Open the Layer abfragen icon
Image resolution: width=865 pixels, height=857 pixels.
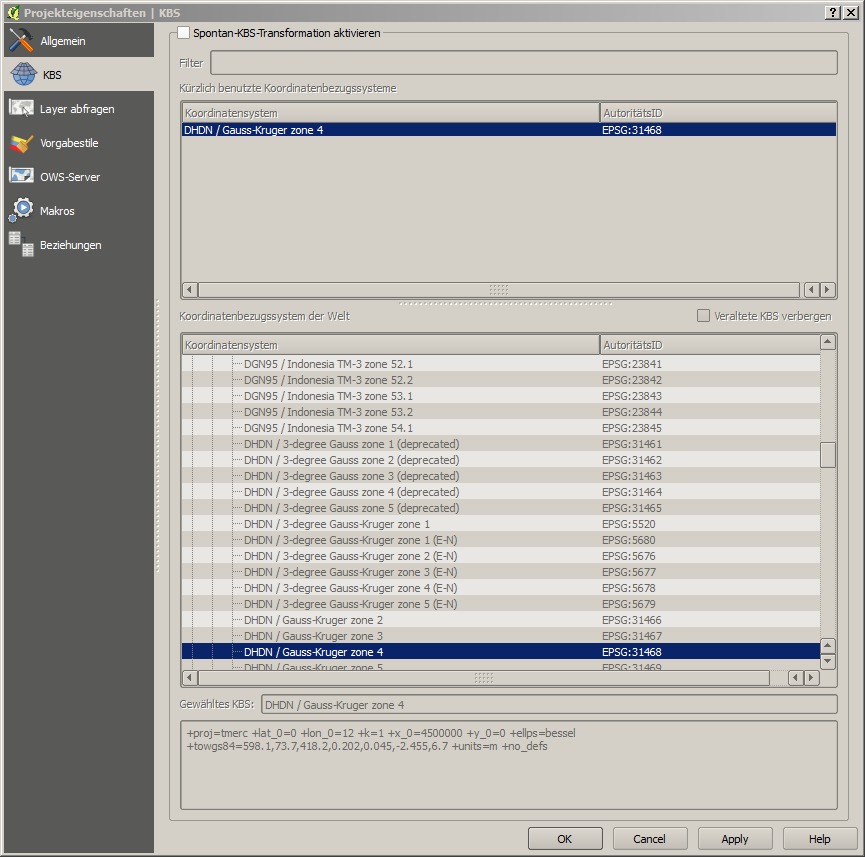click(x=22, y=108)
